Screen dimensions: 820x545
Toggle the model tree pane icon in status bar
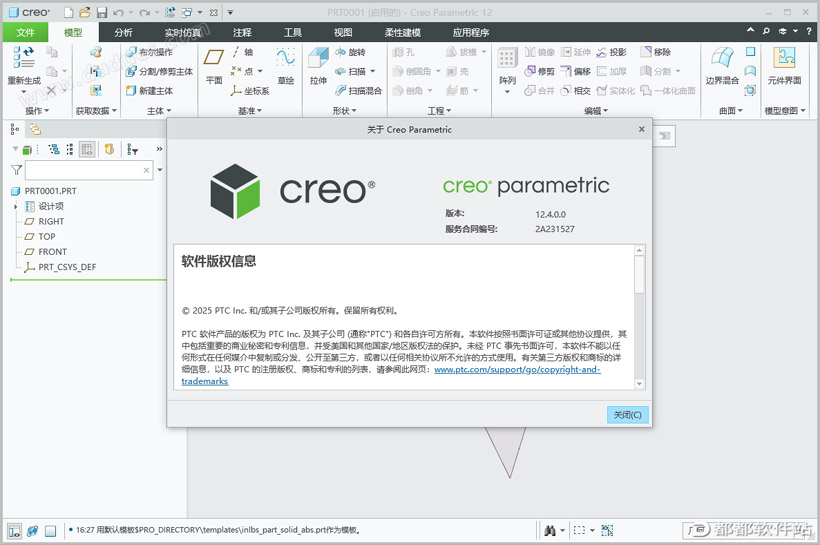[x=14, y=531]
